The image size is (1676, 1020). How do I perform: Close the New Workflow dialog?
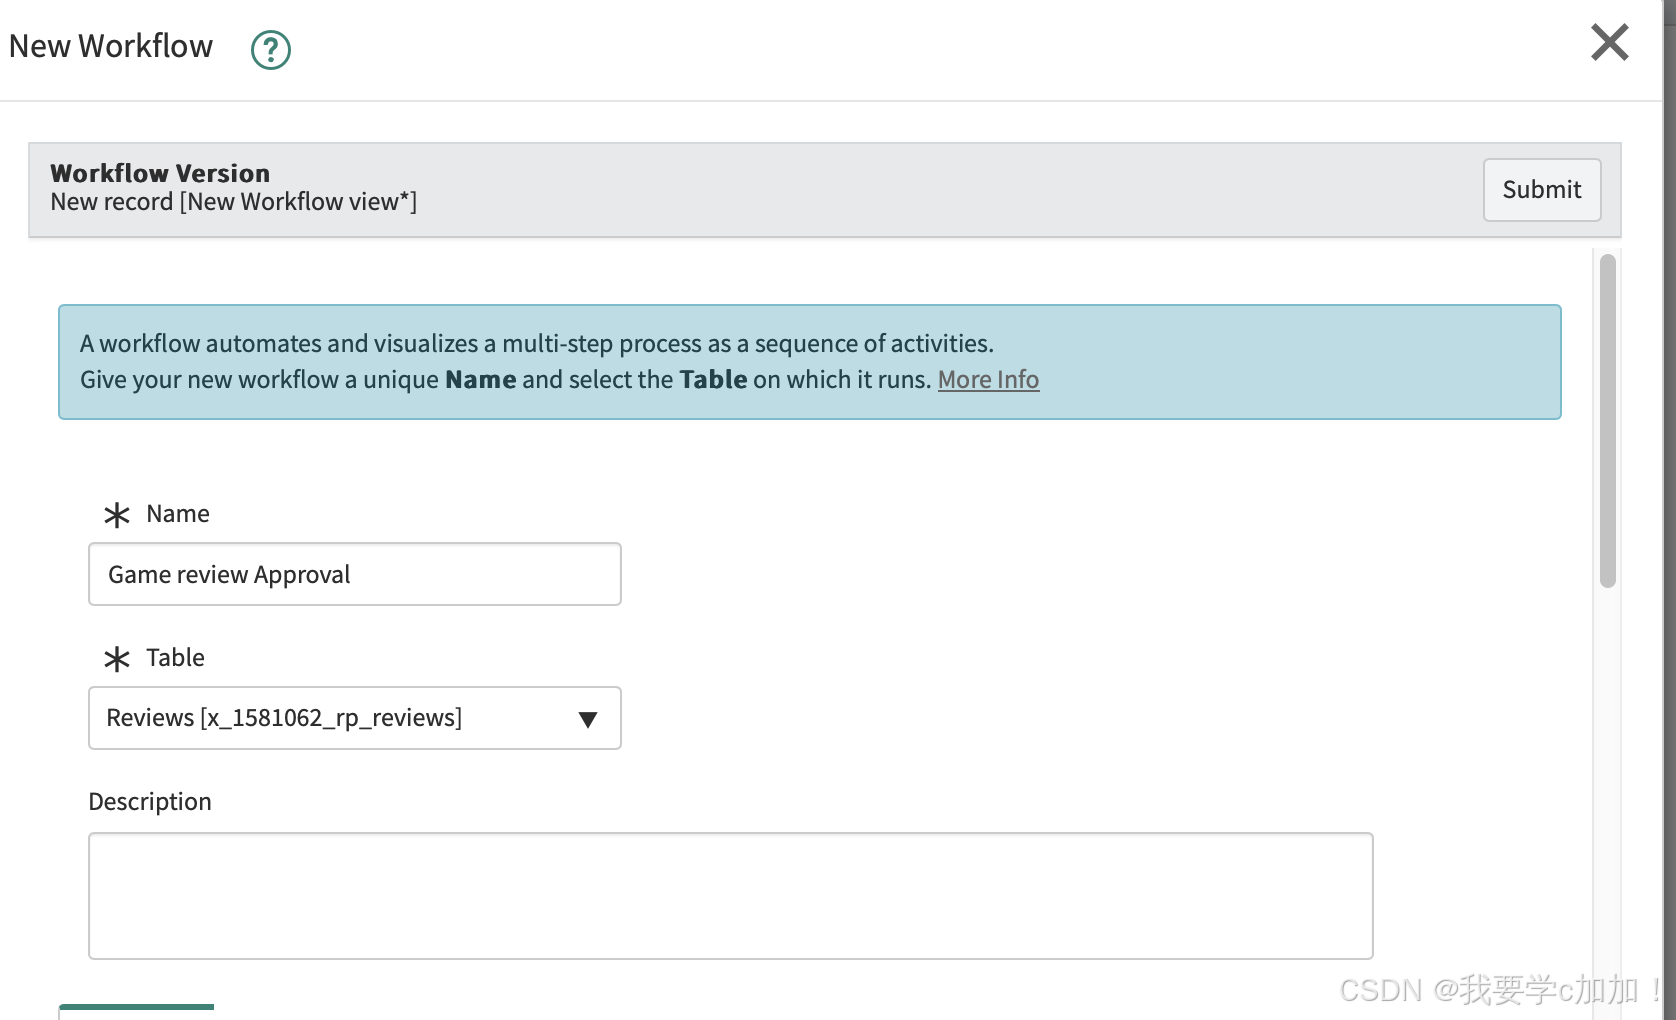coord(1609,43)
